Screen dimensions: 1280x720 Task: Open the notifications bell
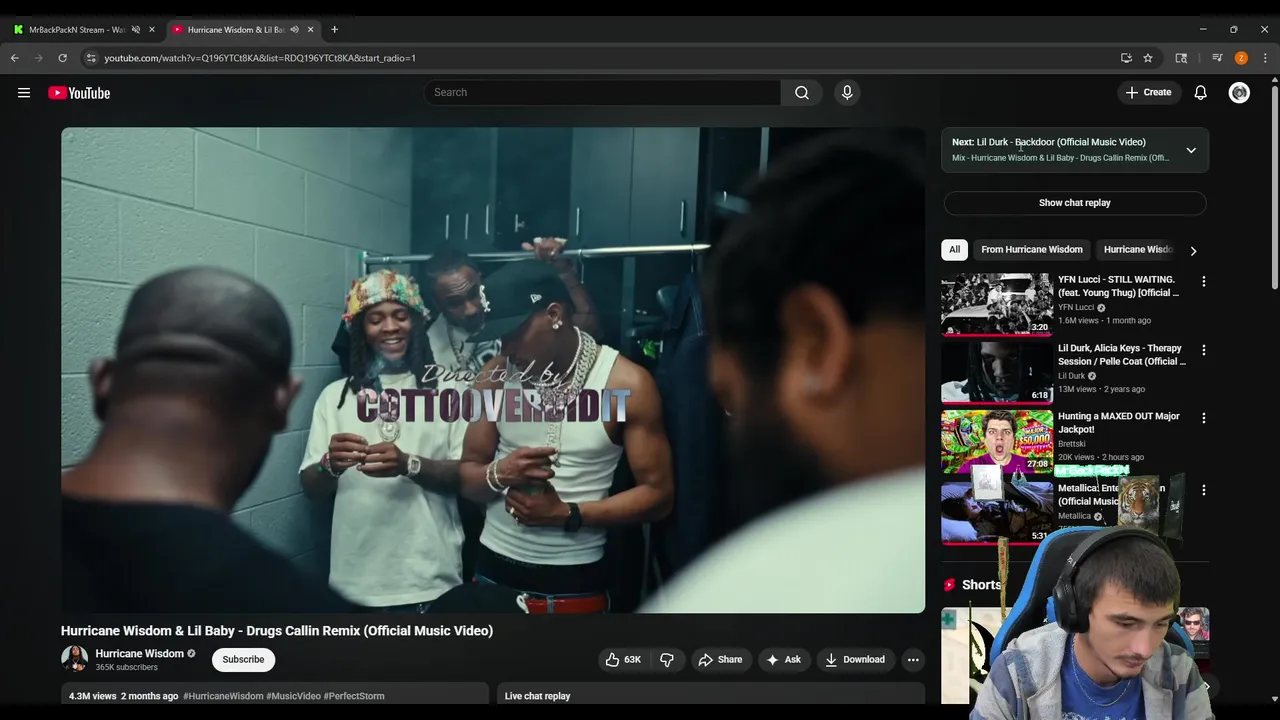pos(1201,93)
